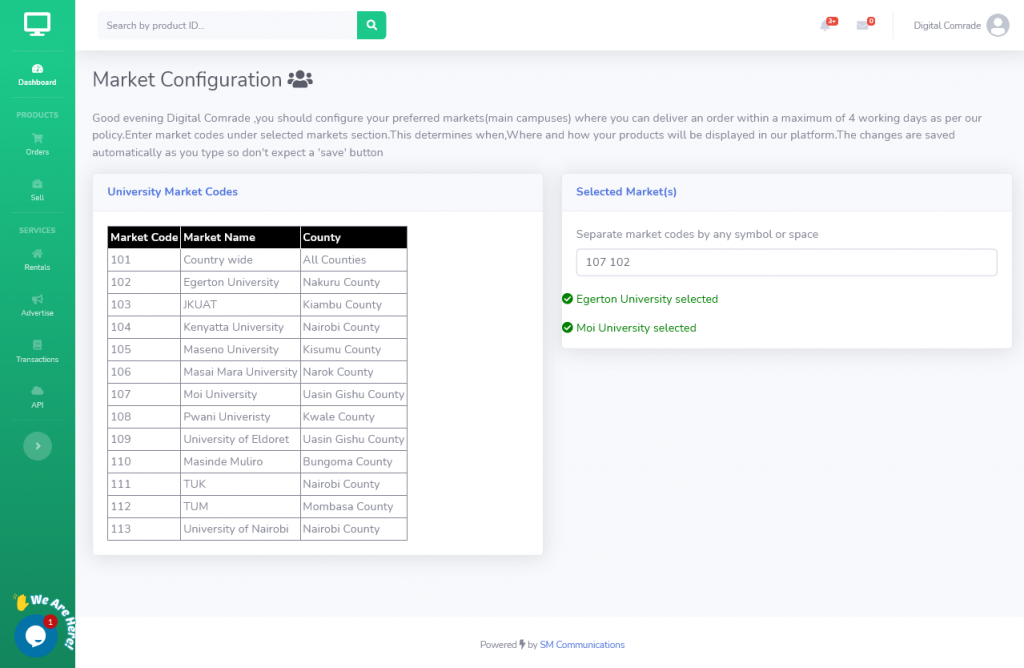Click the County column header
Image resolution: width=1024 pixels, height=668 pixels.
(x=354, y=237)
